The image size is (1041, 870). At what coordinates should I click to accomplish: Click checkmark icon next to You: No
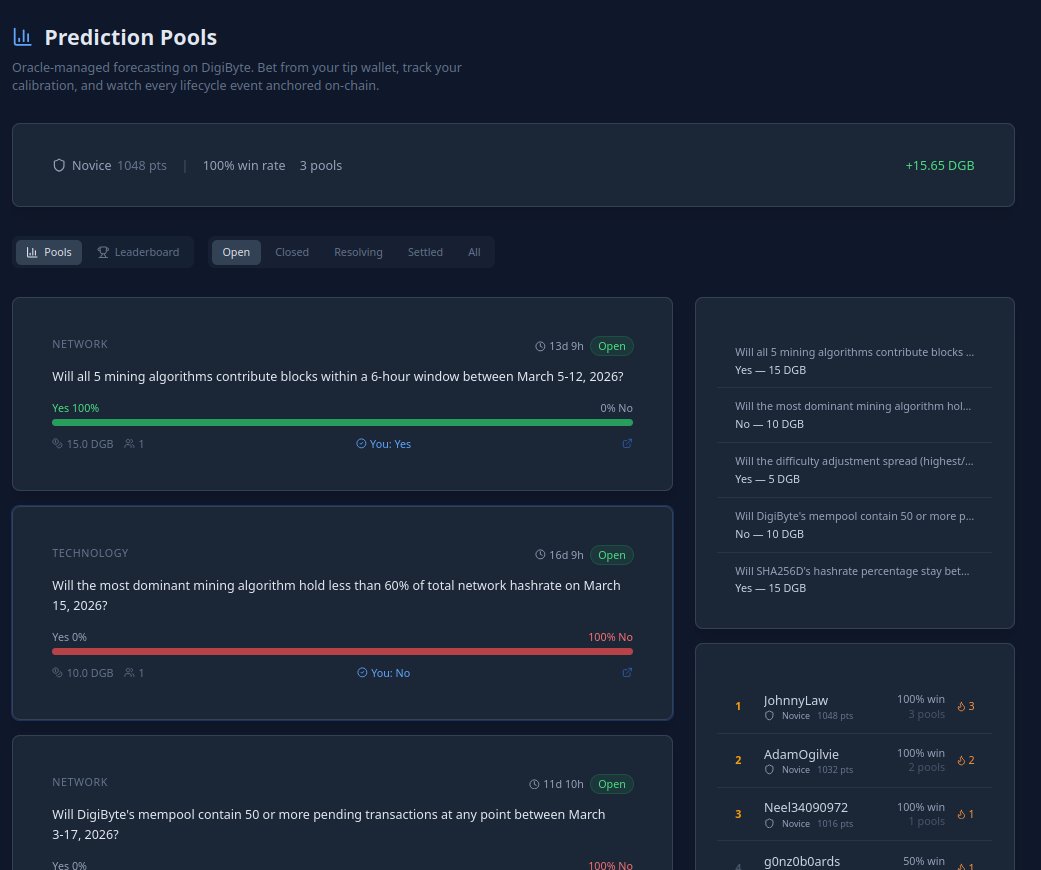tap(362, 673)
